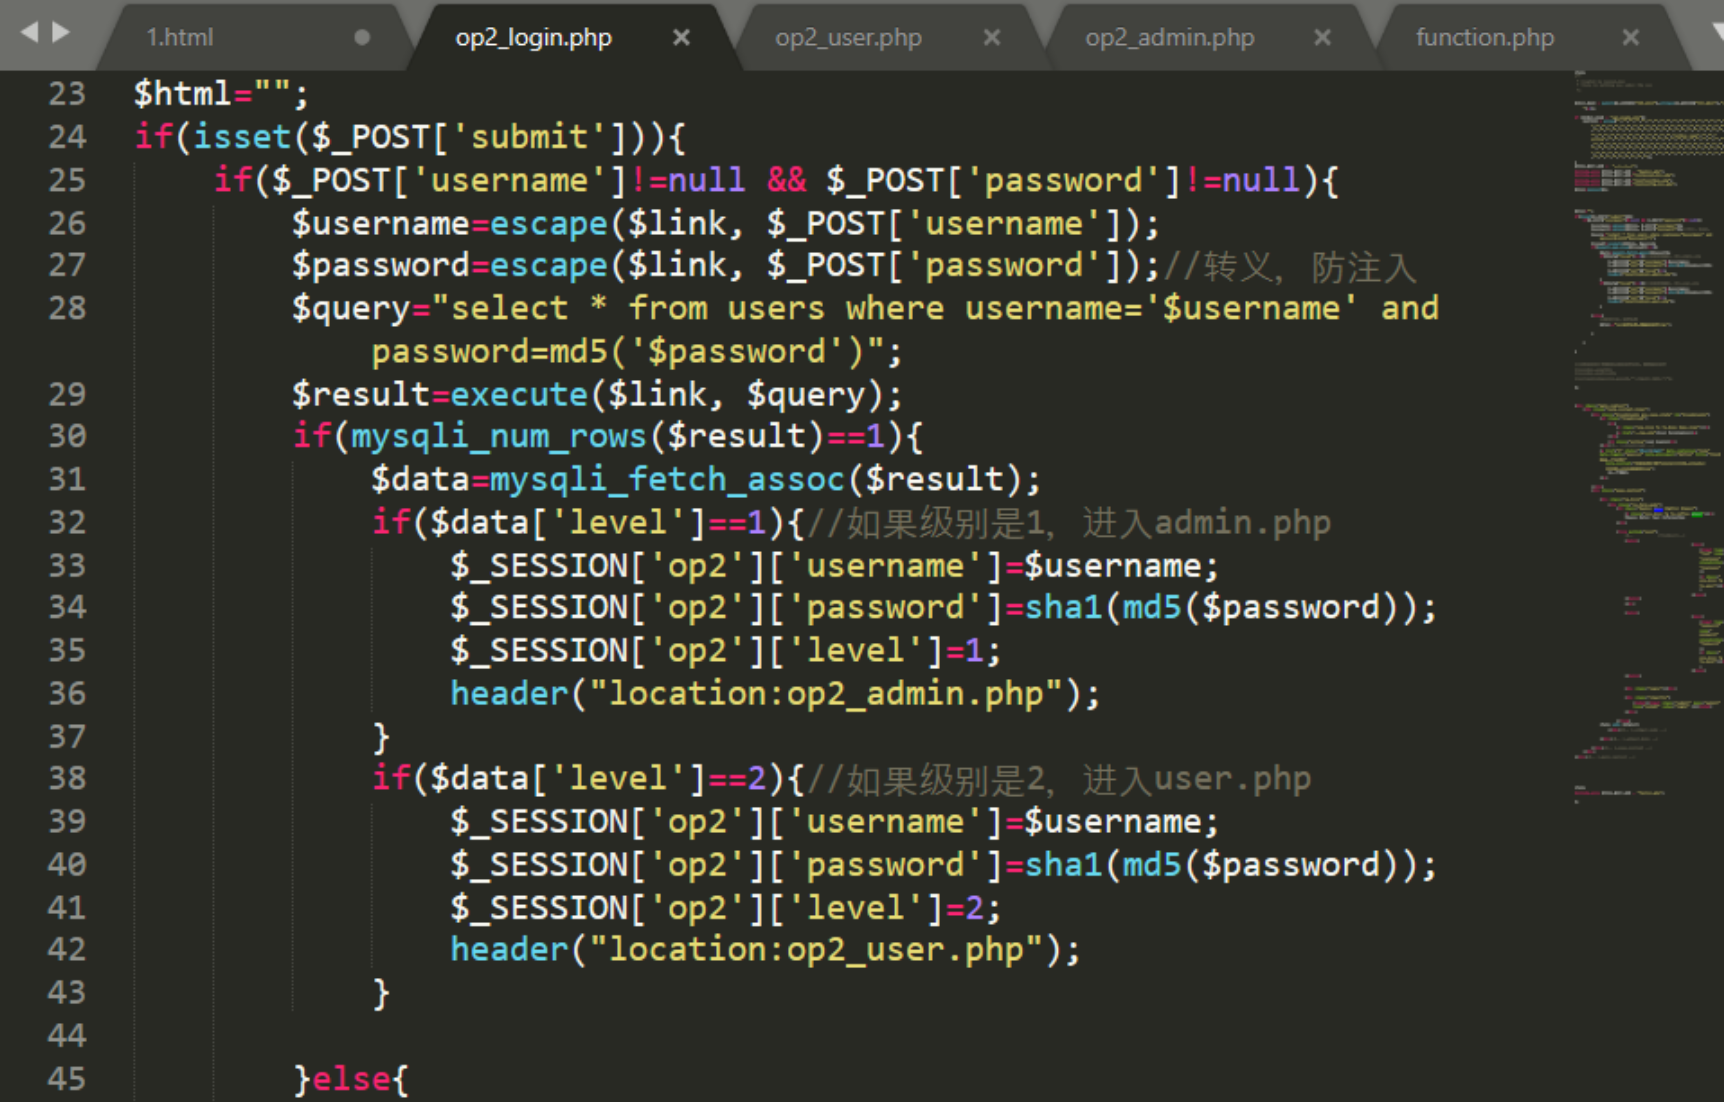Click the $_SESSION level assignment =2 on line 41
Image resolution: width=1724 pixels, height=1102 pixels.
725,907
